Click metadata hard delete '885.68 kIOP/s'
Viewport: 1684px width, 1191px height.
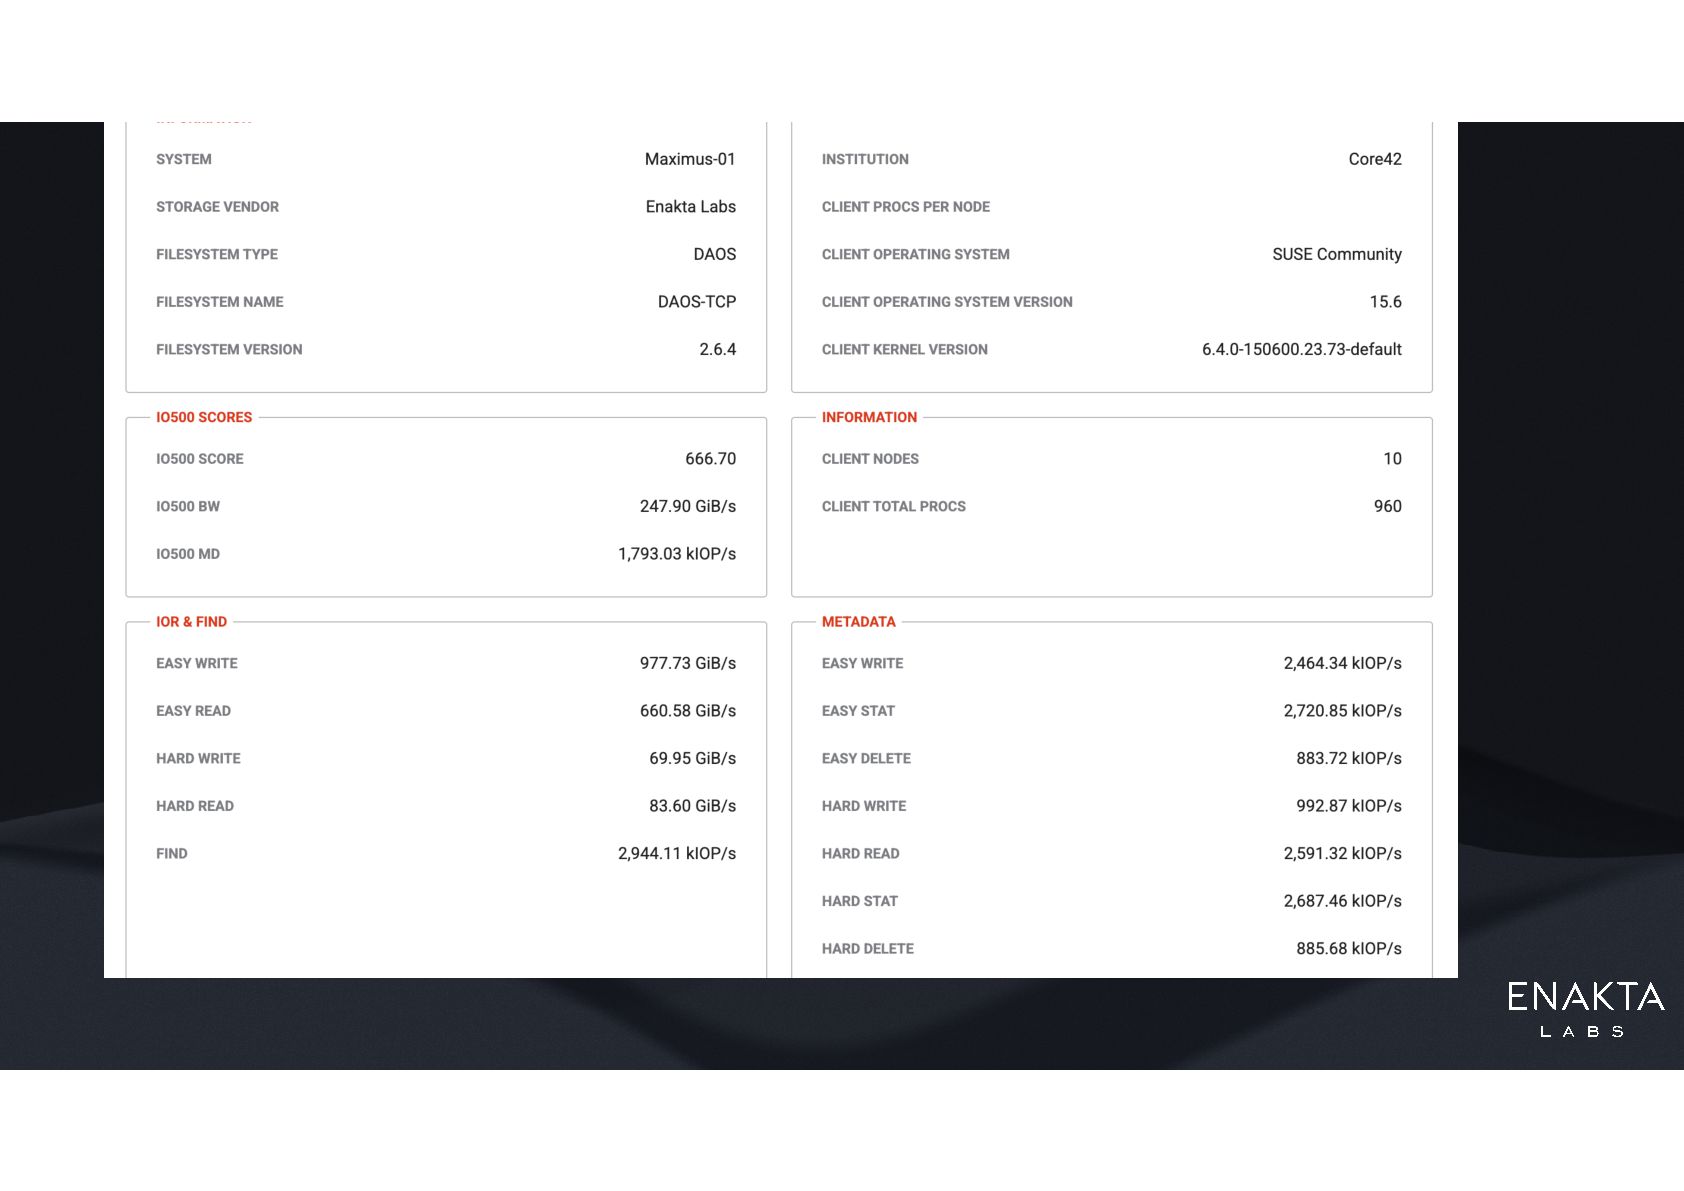tap(1349, 948)
